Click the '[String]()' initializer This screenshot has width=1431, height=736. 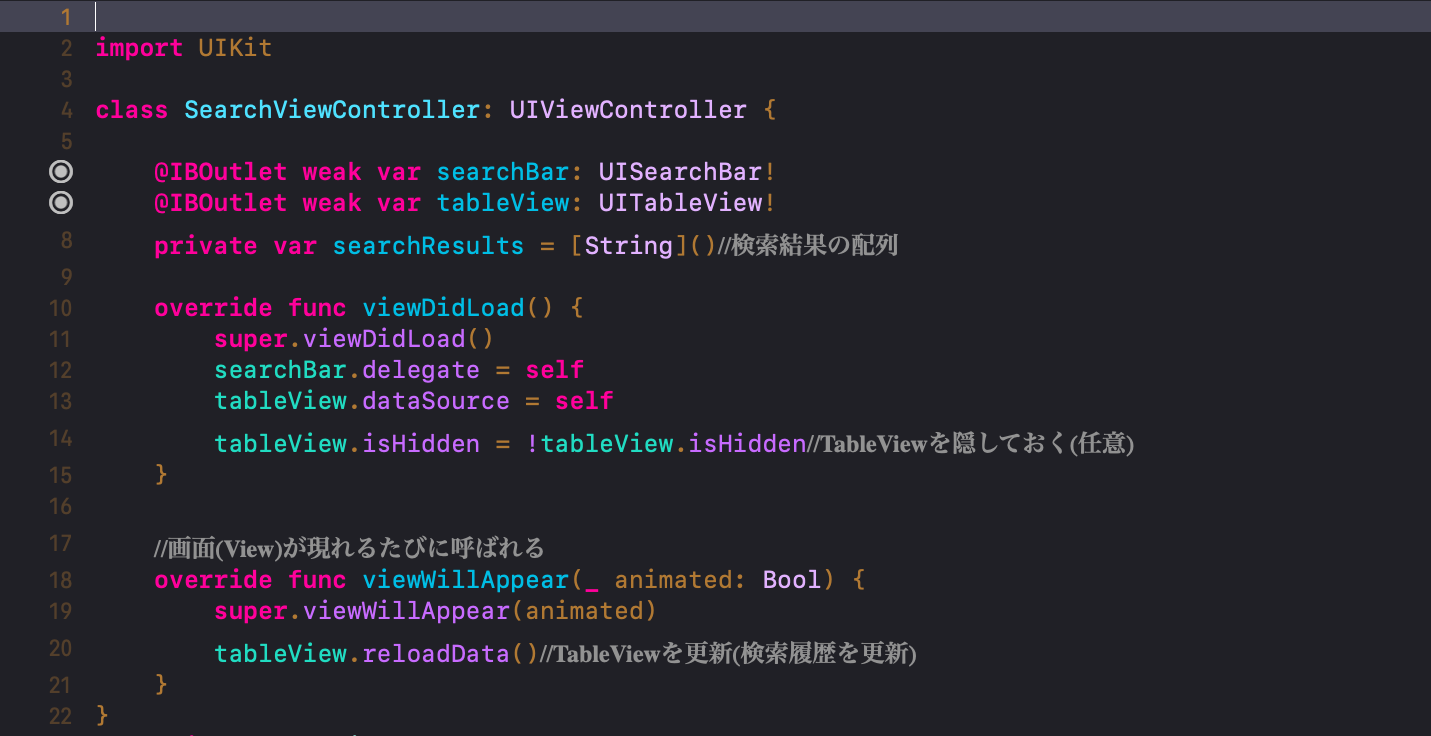[644, 246]
